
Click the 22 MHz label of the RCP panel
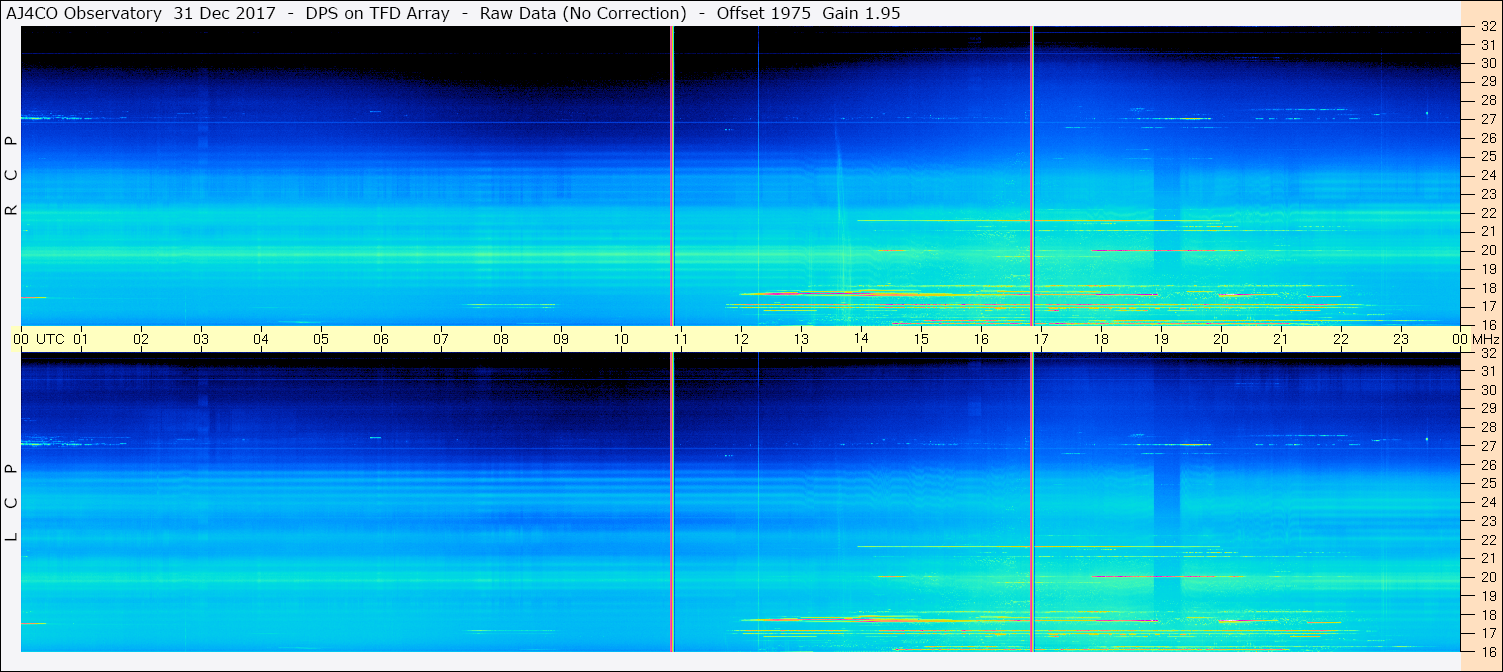1487,213
